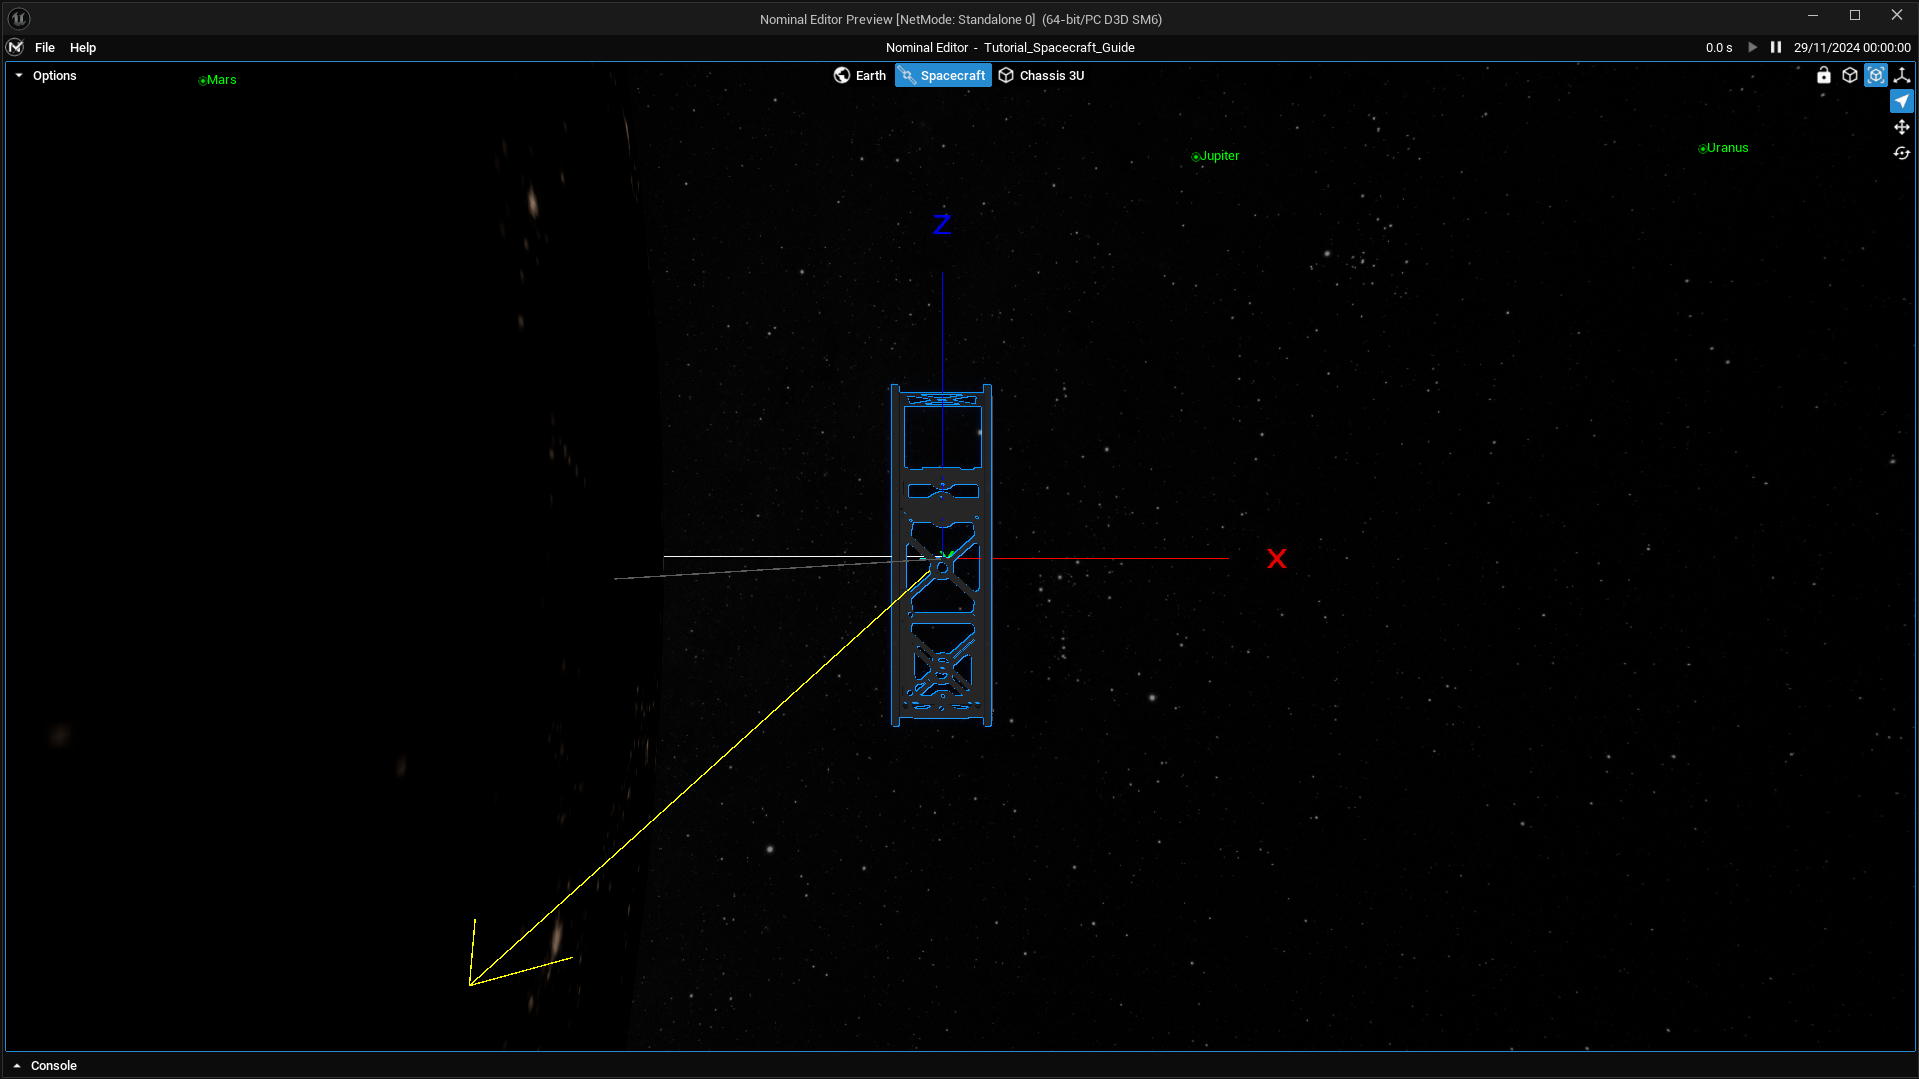Open the Help menu
The image size is (1919, 1079).
point(83,47)
